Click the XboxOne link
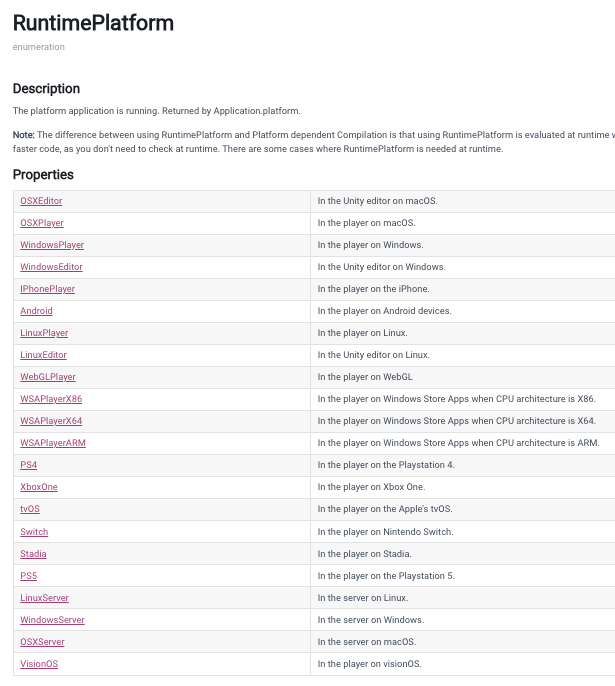Image resolution: width=615 pixels, height=686 pixels. [39, 487]
